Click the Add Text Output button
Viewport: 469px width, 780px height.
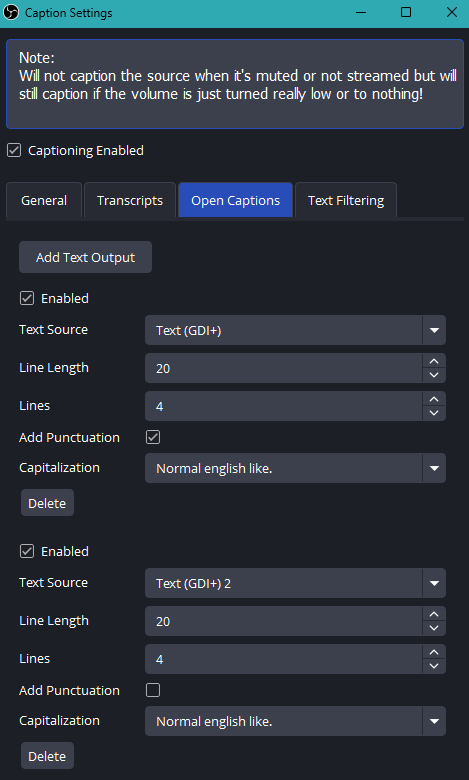click(86, 257)
